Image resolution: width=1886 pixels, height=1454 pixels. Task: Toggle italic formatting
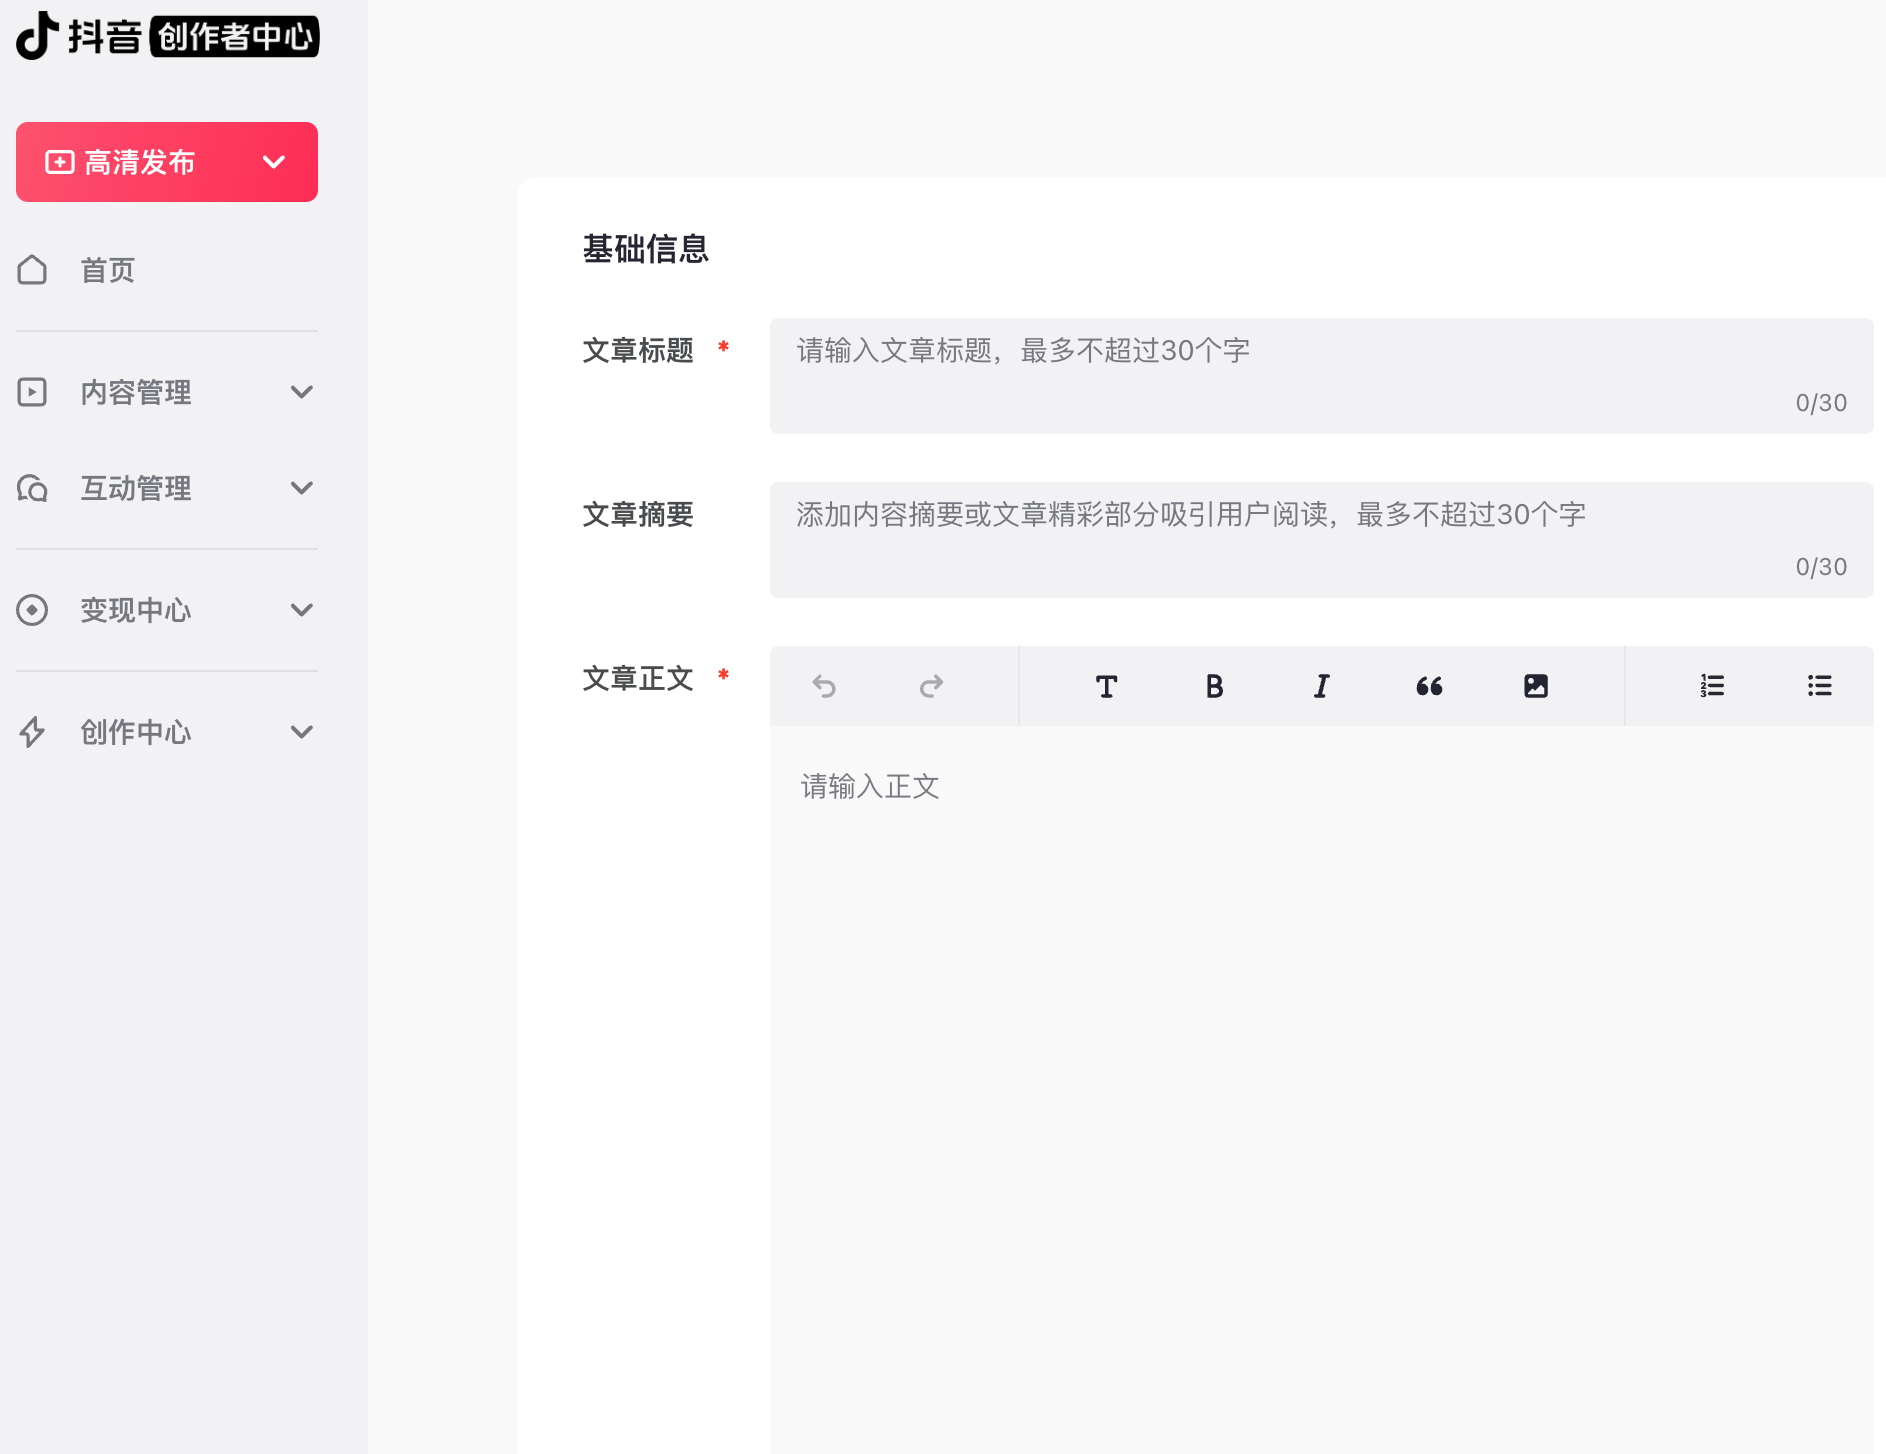point(1321,686)
